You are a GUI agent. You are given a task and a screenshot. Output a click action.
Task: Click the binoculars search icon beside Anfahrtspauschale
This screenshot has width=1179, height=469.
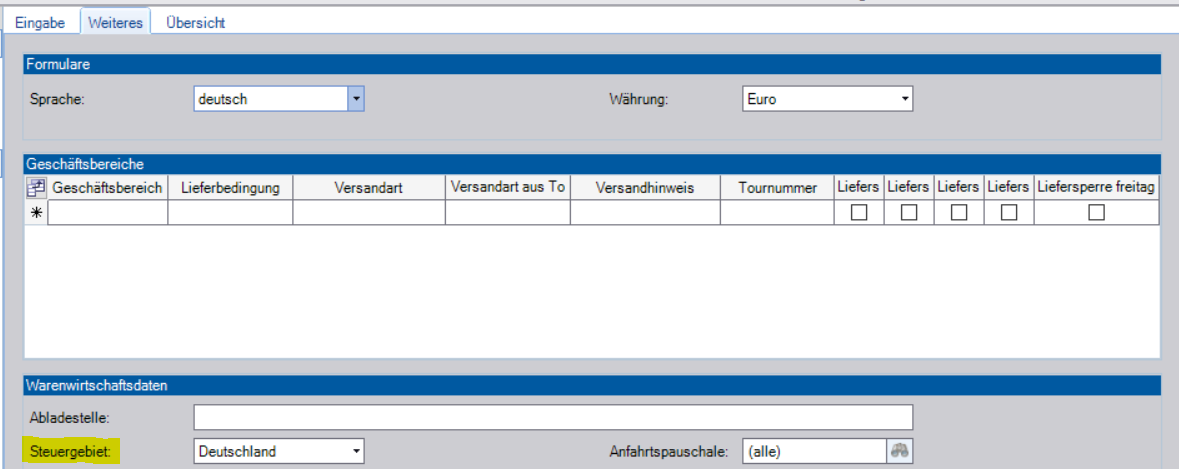click(900, 451)
